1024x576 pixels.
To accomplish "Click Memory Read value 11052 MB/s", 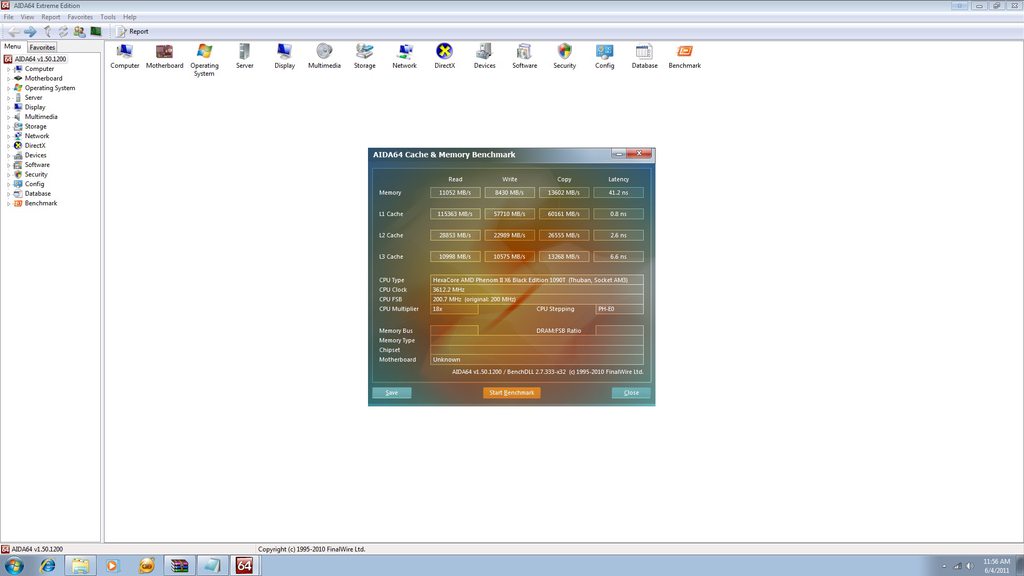I will tap(455, 193).
